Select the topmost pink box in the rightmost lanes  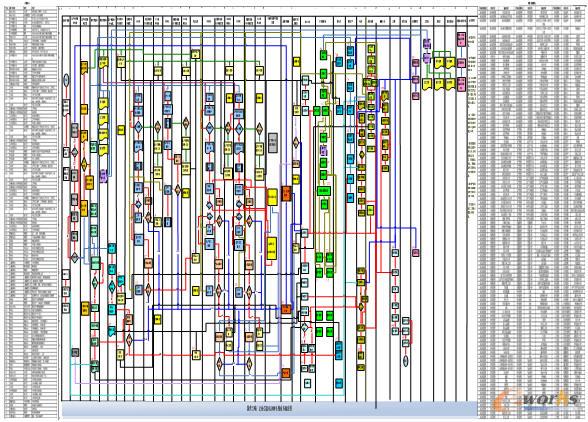(x=461, y=39)
